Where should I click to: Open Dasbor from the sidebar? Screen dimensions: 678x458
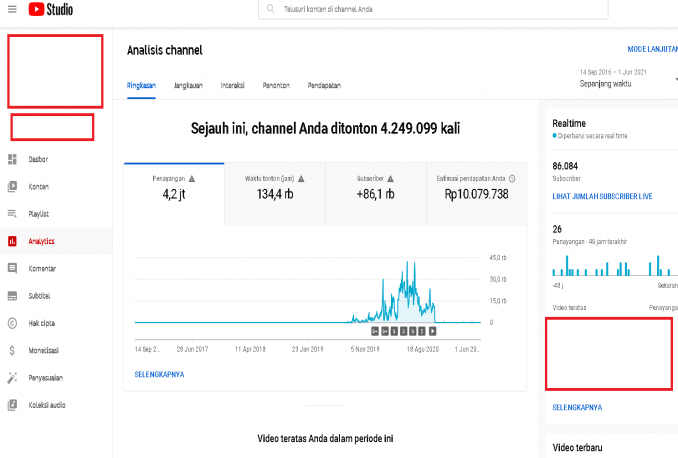[38, 159]
